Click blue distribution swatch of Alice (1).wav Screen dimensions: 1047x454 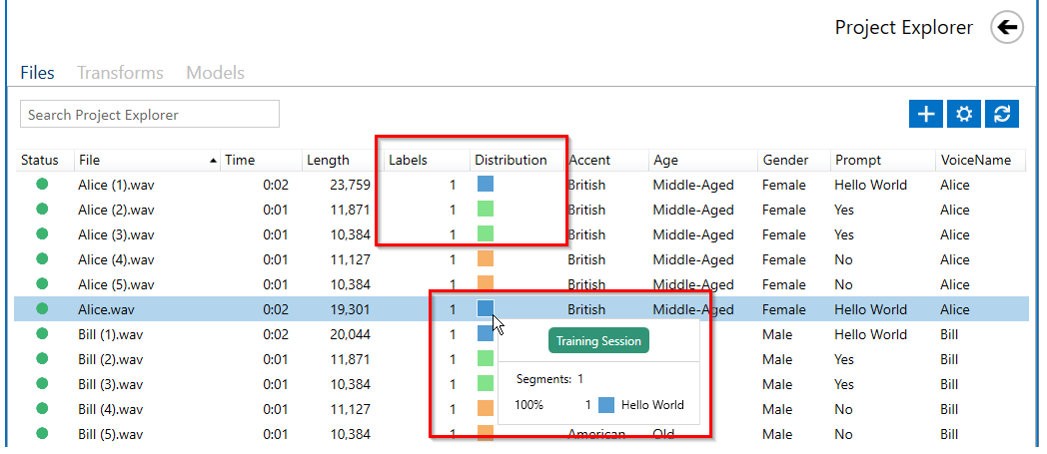485,184
